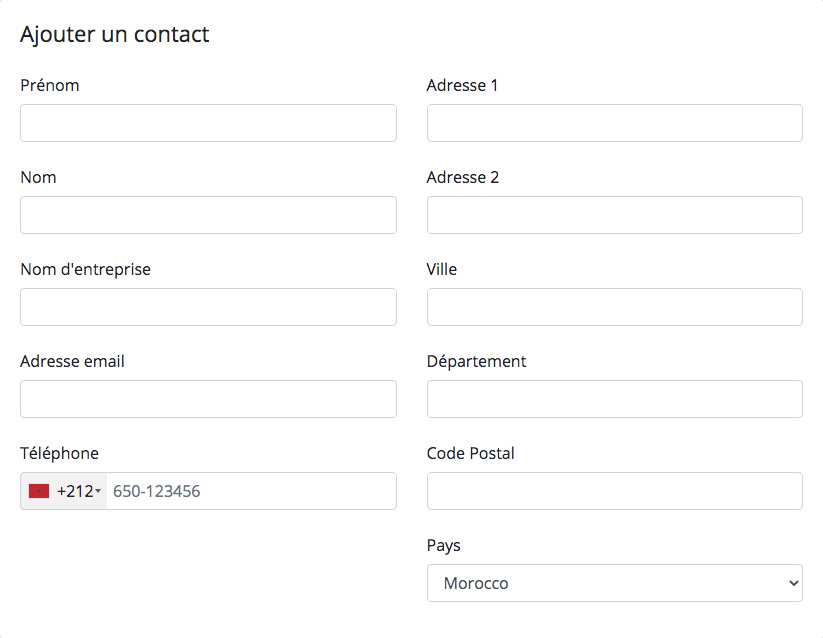This screenshot has width=823, height=638.
Task: Click the Prénom label
Action: point(50,85)
